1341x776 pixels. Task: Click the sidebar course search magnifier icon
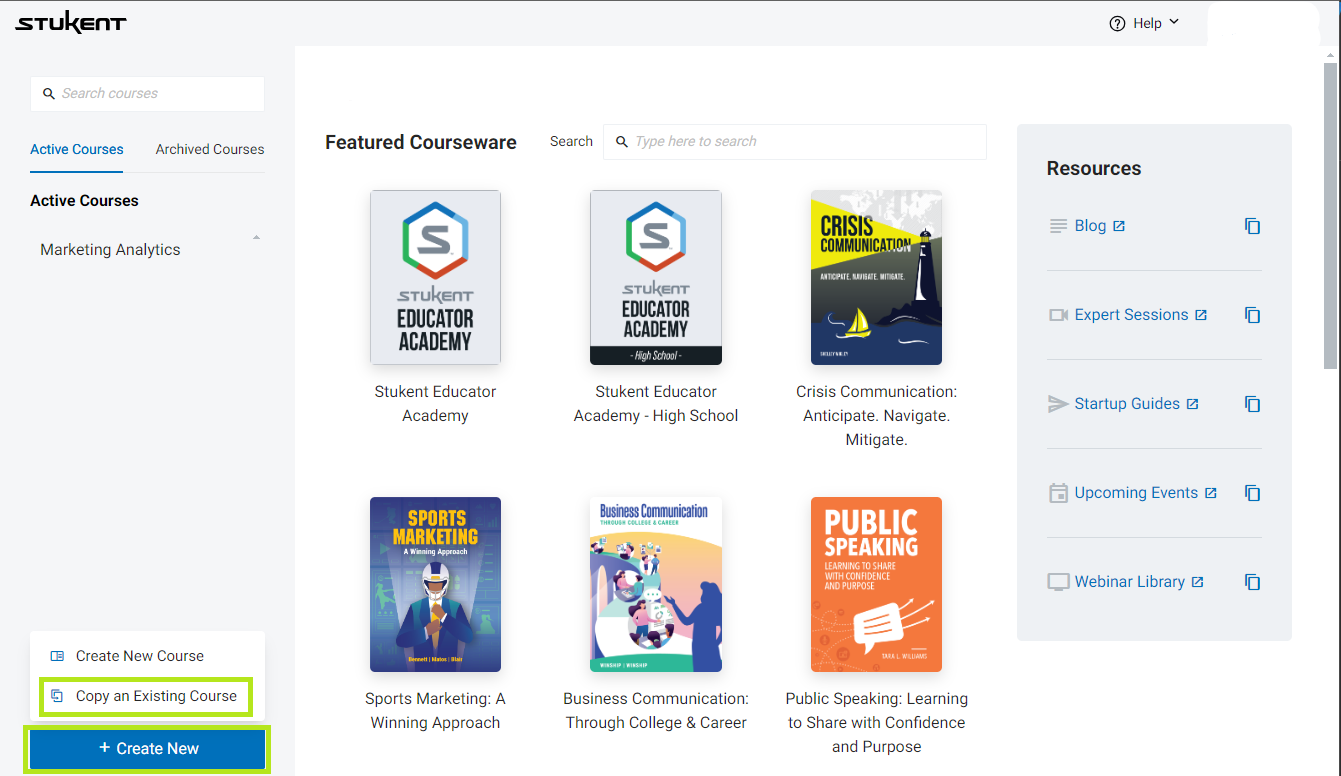[49, 94]
